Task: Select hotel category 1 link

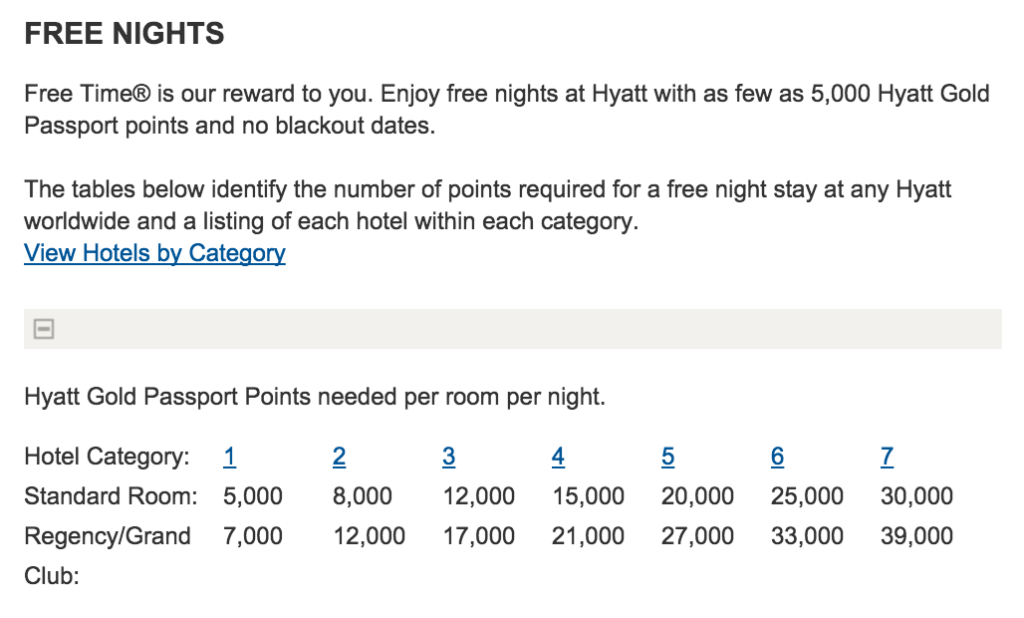Action: pyautogui.click(x=229, y=456)
